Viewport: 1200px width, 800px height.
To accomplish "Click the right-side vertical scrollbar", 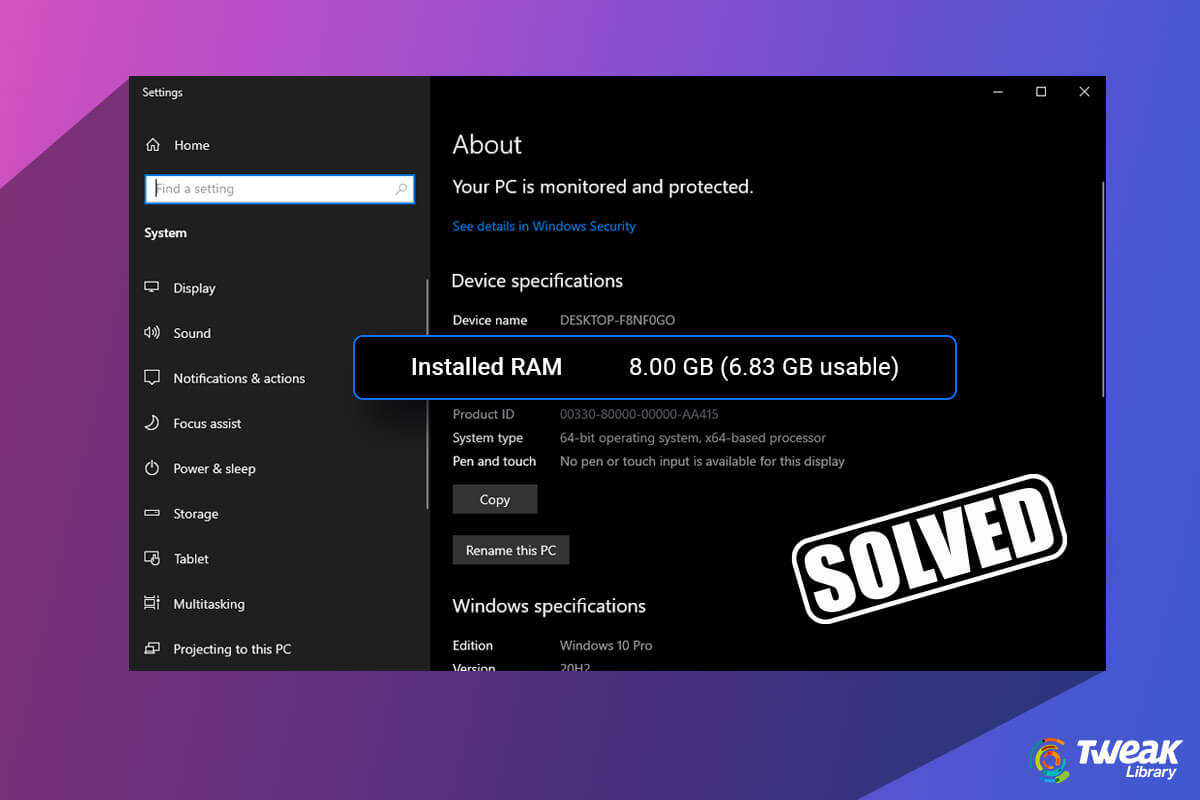I will (1102, 290).
